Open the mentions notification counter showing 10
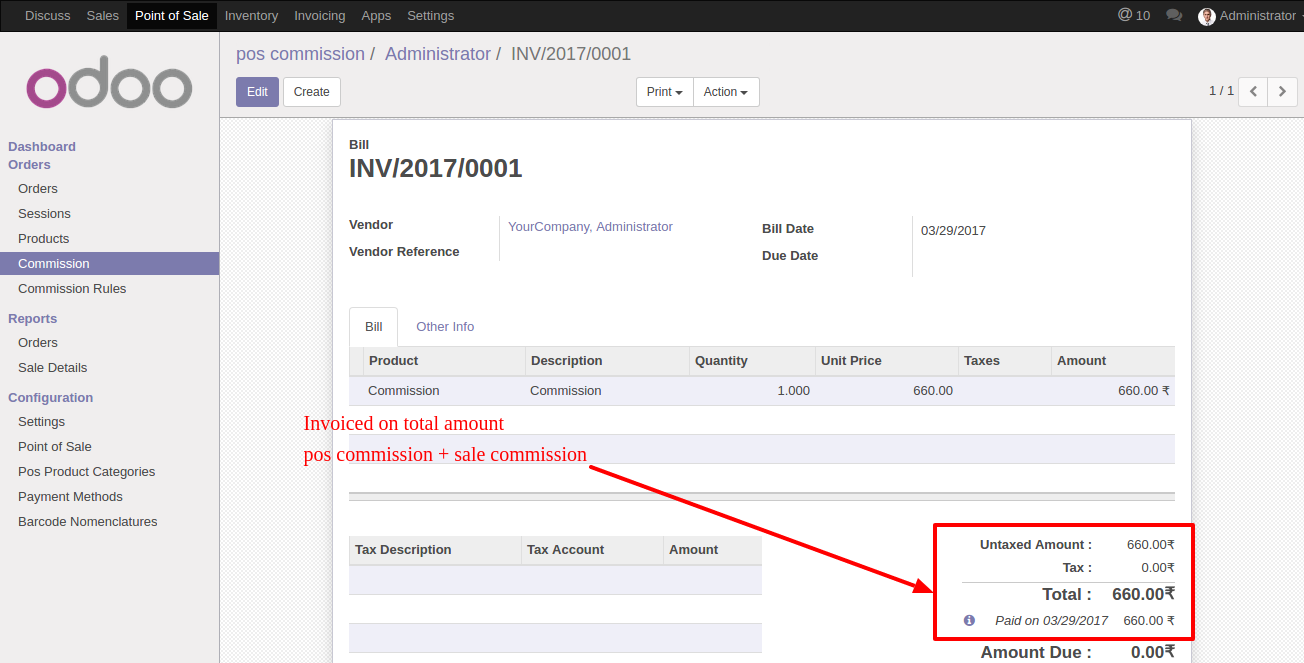The image size is (1304, 663). click(1134, 16)
